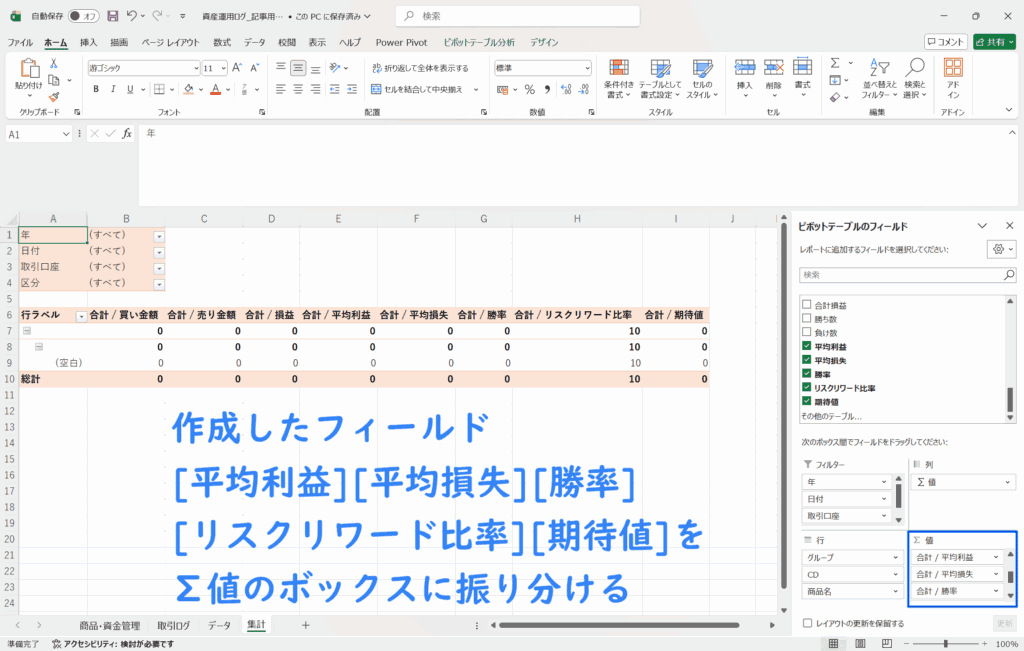This screenshot has height=651, width=1024.
Task: Open the 挿入 ribbon tab
Action: [x=88, y=42]
